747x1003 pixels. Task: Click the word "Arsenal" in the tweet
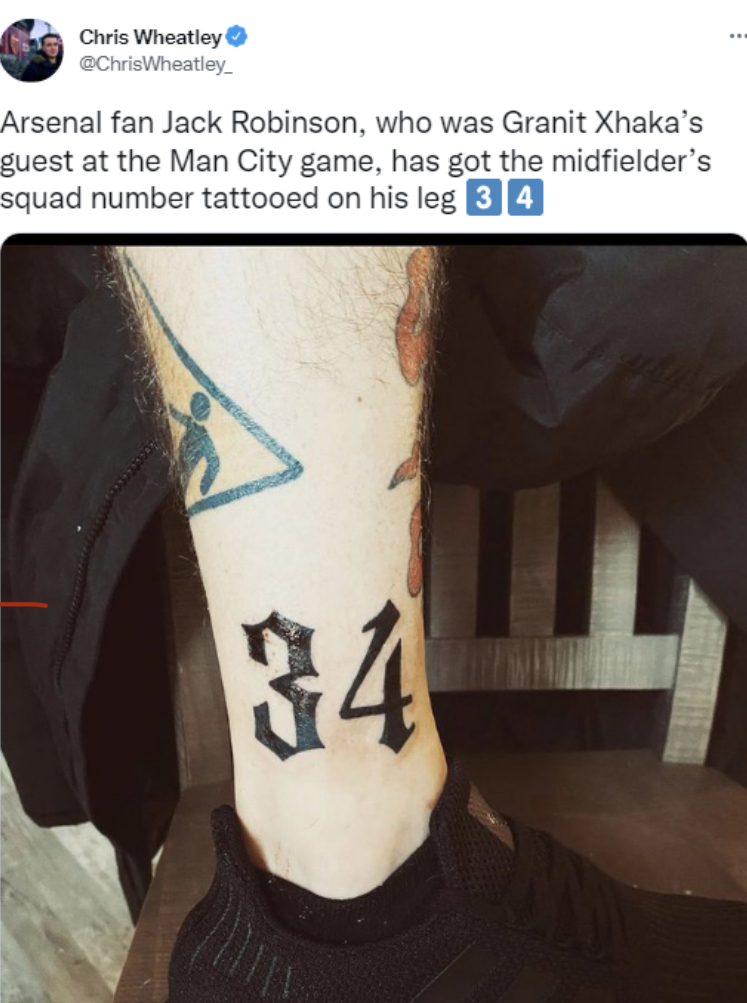point(51,122)
